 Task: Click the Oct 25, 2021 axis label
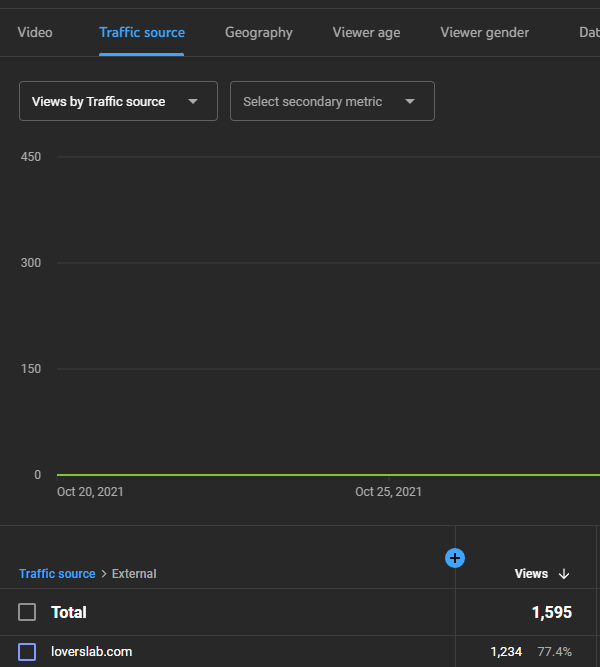coord(389,492)
